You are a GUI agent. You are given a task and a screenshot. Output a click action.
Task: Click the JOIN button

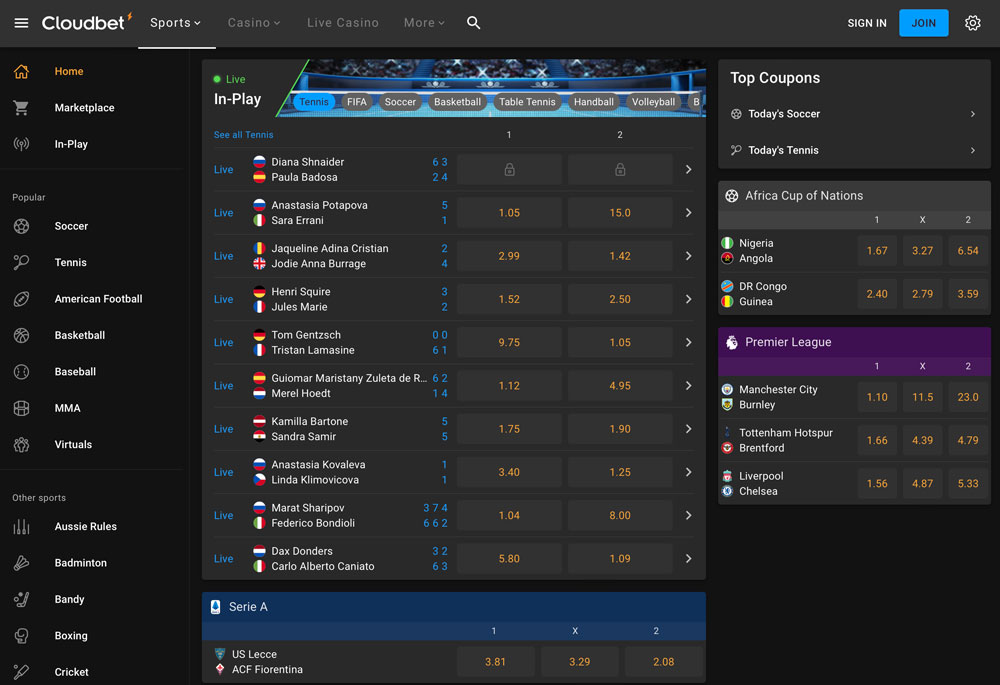click(923, 23)
